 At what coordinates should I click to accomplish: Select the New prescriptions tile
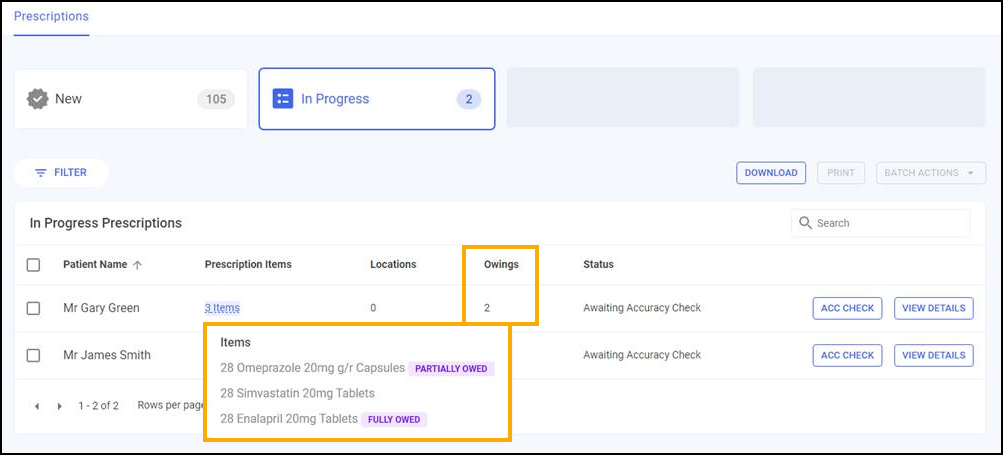[130, 99]
